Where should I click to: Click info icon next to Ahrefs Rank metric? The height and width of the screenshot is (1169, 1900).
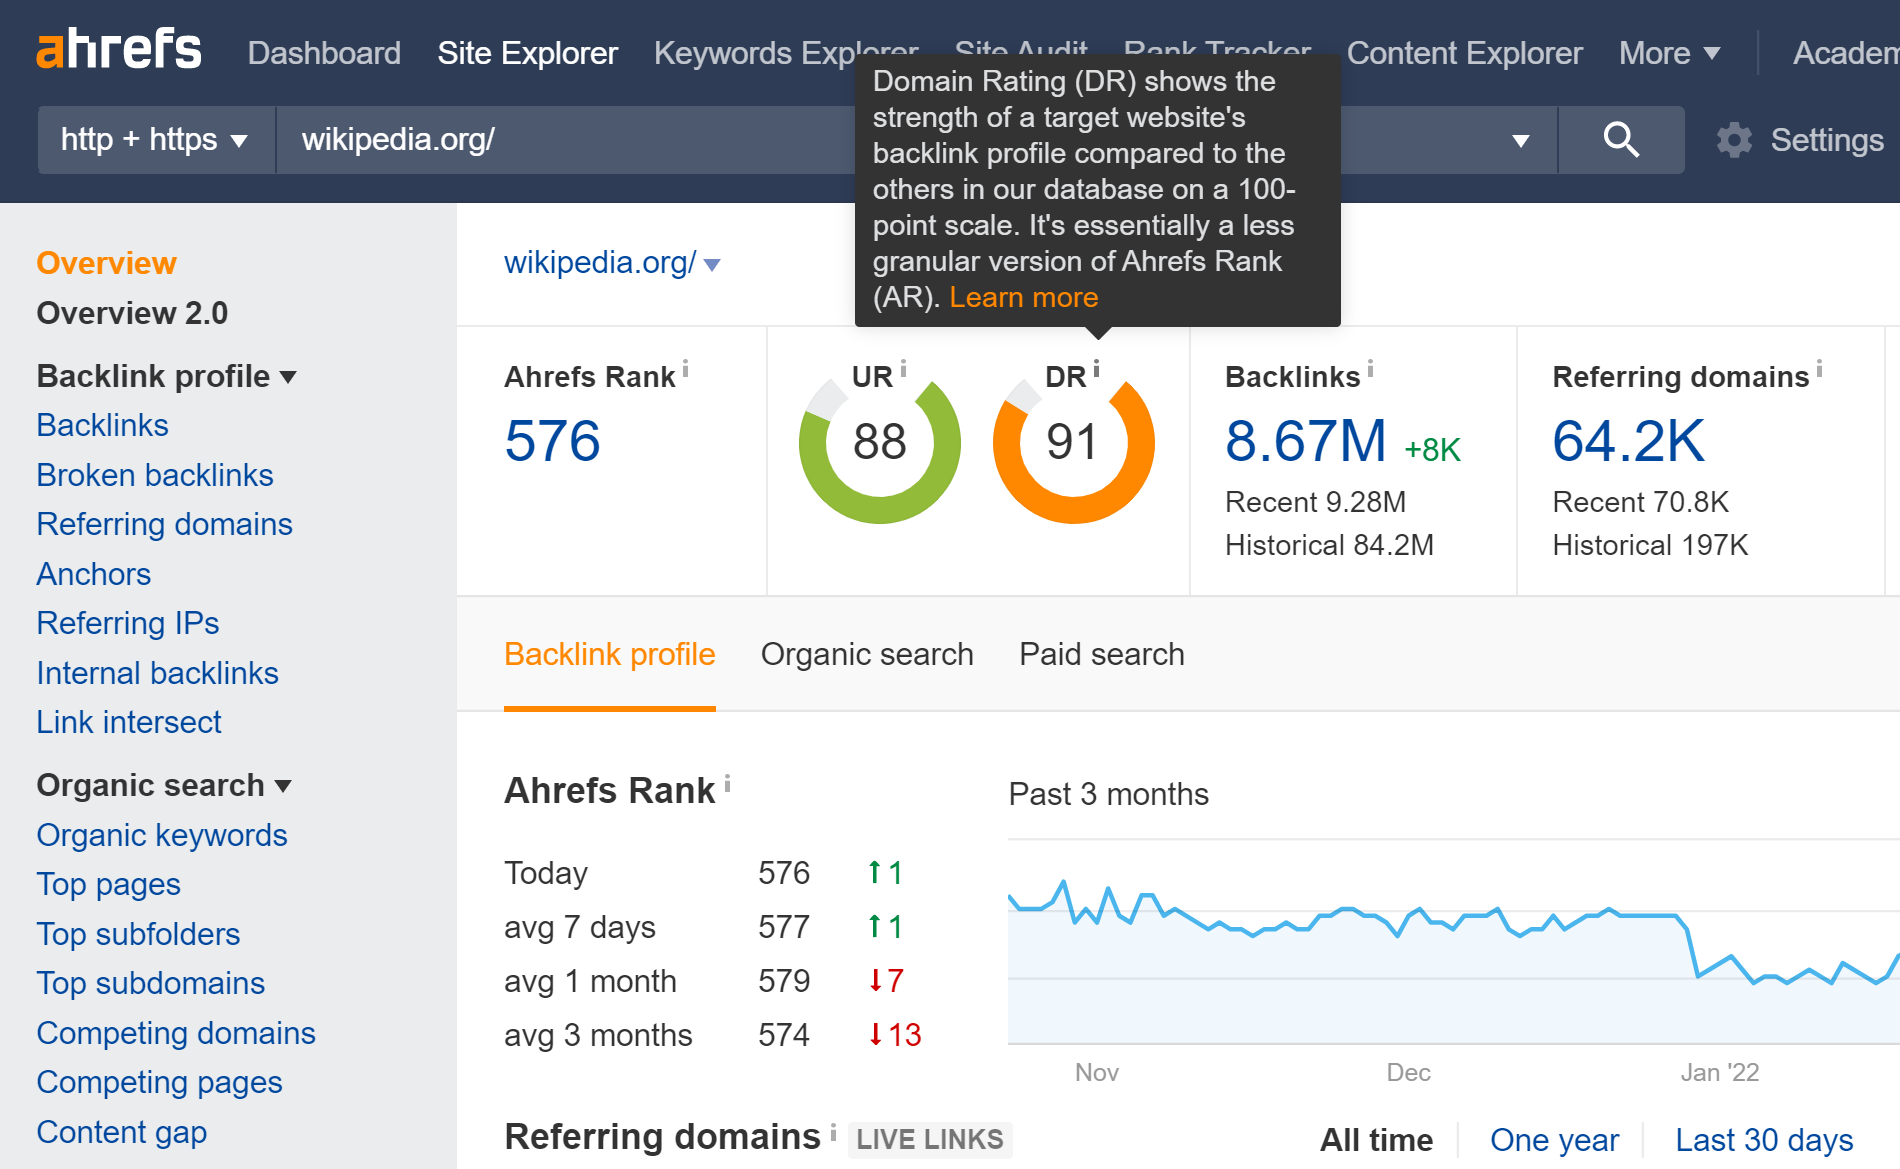[686, 369]
